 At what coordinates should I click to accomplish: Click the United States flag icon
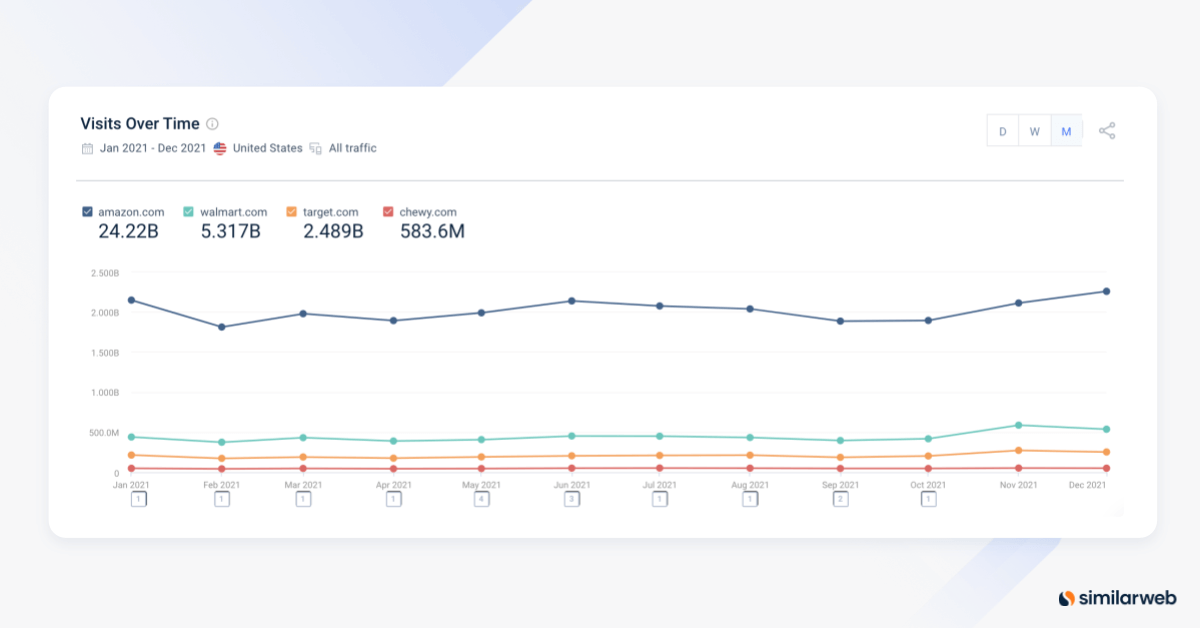(220, 148)
